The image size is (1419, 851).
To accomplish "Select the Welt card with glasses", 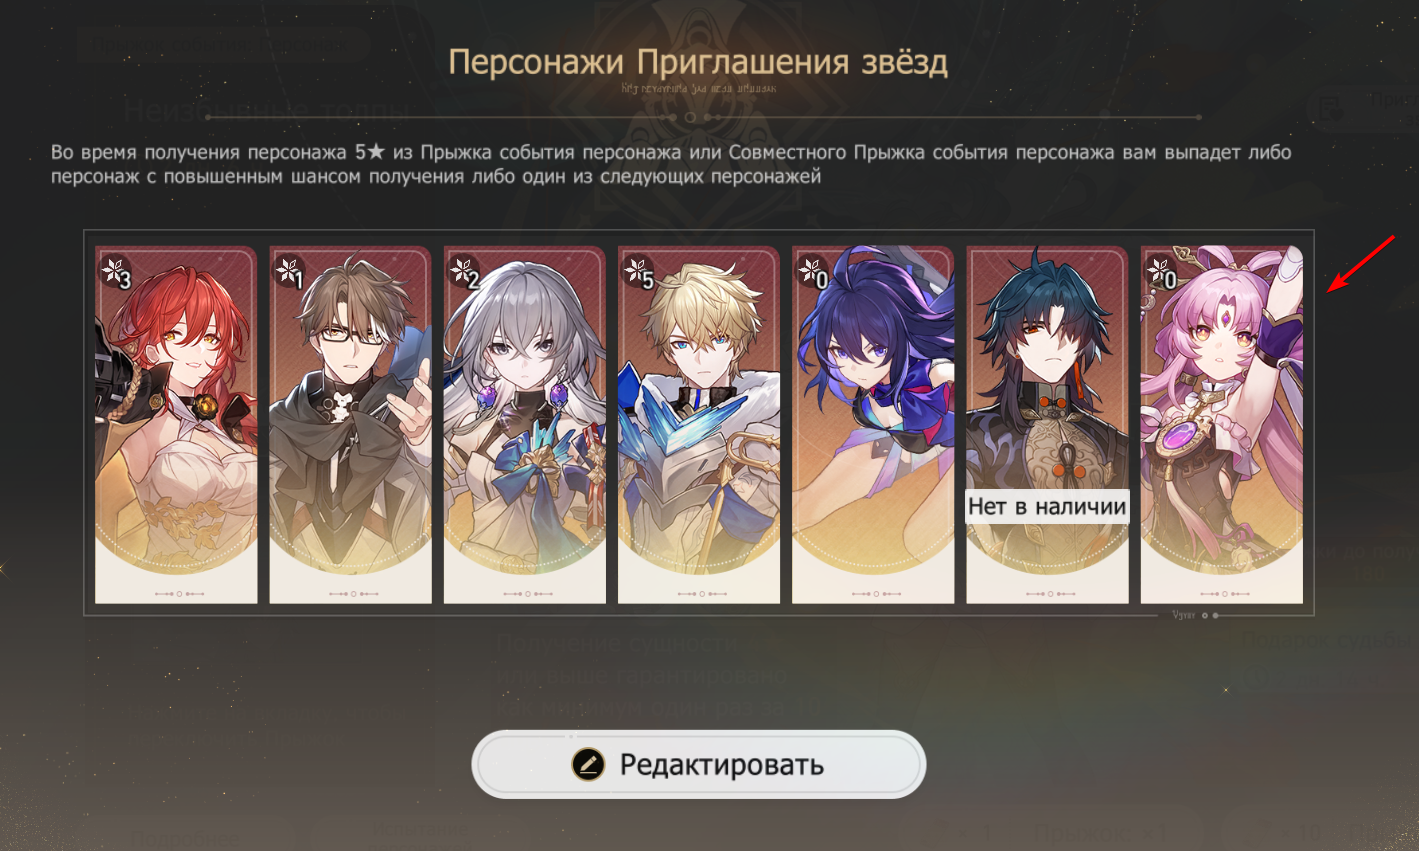I will point(350,425).
